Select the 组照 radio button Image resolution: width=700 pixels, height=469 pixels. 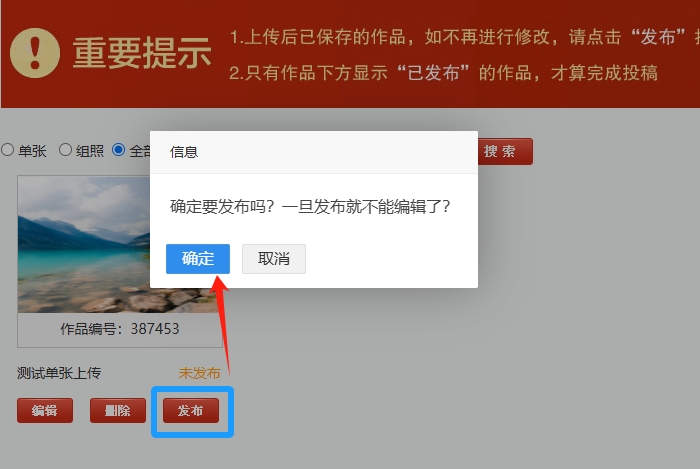point(65,149)
